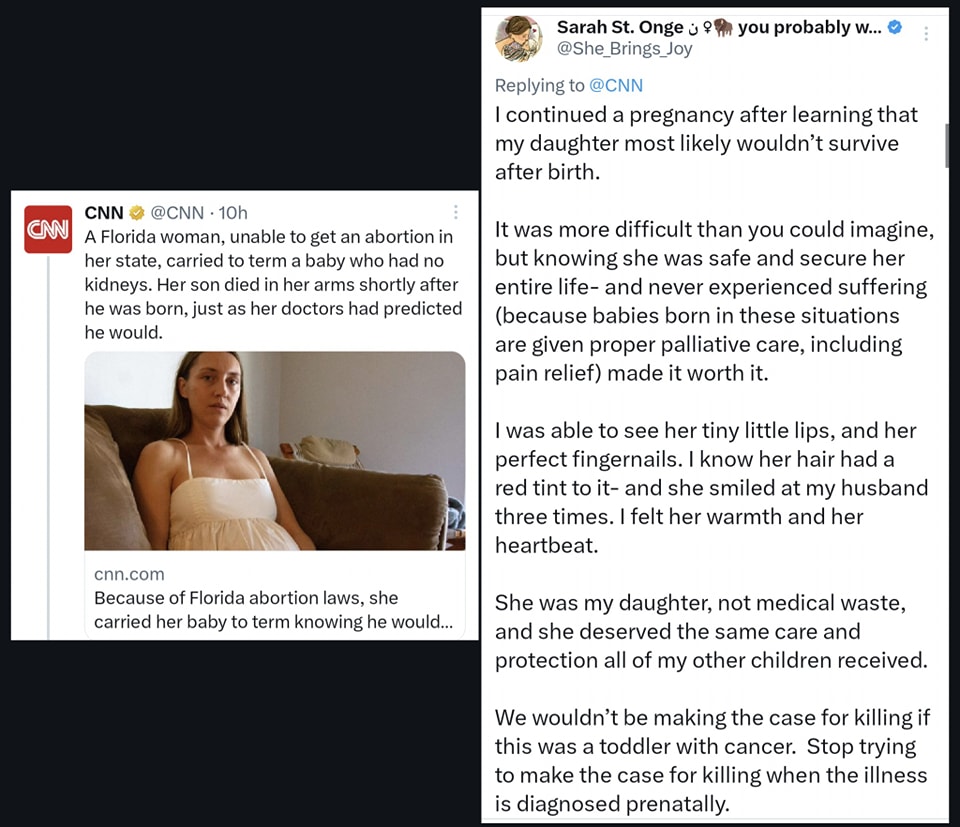Screen dimensions: 960x827
Task: Open more options on CNN's tweet
Action: [x=456, y=212]
